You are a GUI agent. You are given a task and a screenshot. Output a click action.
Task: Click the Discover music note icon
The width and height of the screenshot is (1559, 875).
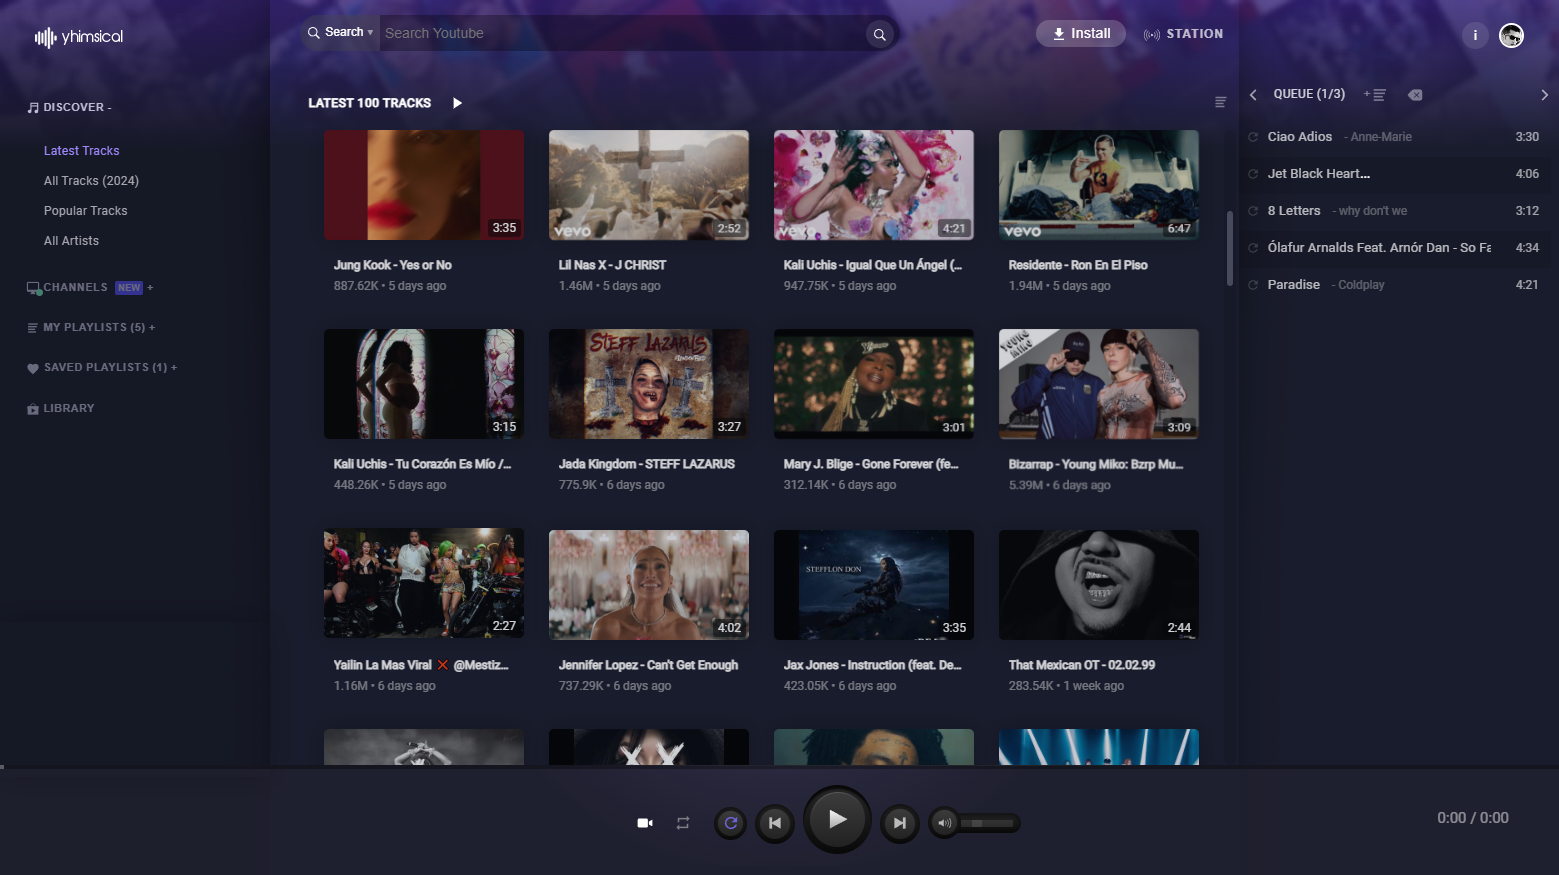[x=33, y=107]
